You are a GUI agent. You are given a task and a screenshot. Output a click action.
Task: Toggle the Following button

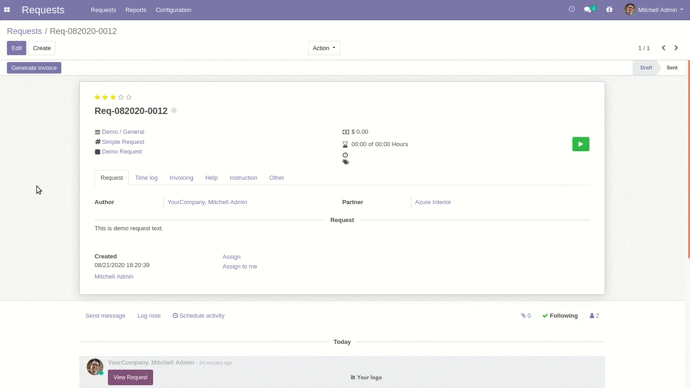pos(560,315)
